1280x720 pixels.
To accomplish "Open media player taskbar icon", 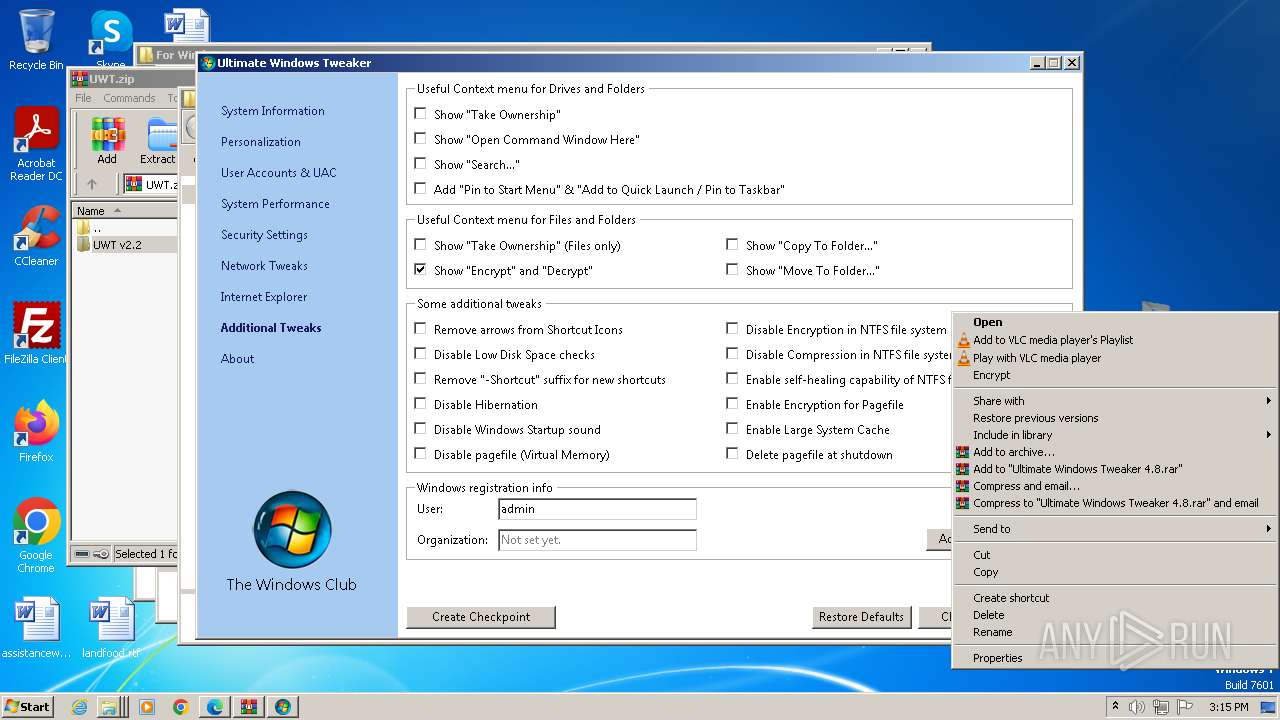I will pyautogui.click(x=147, y=707).
